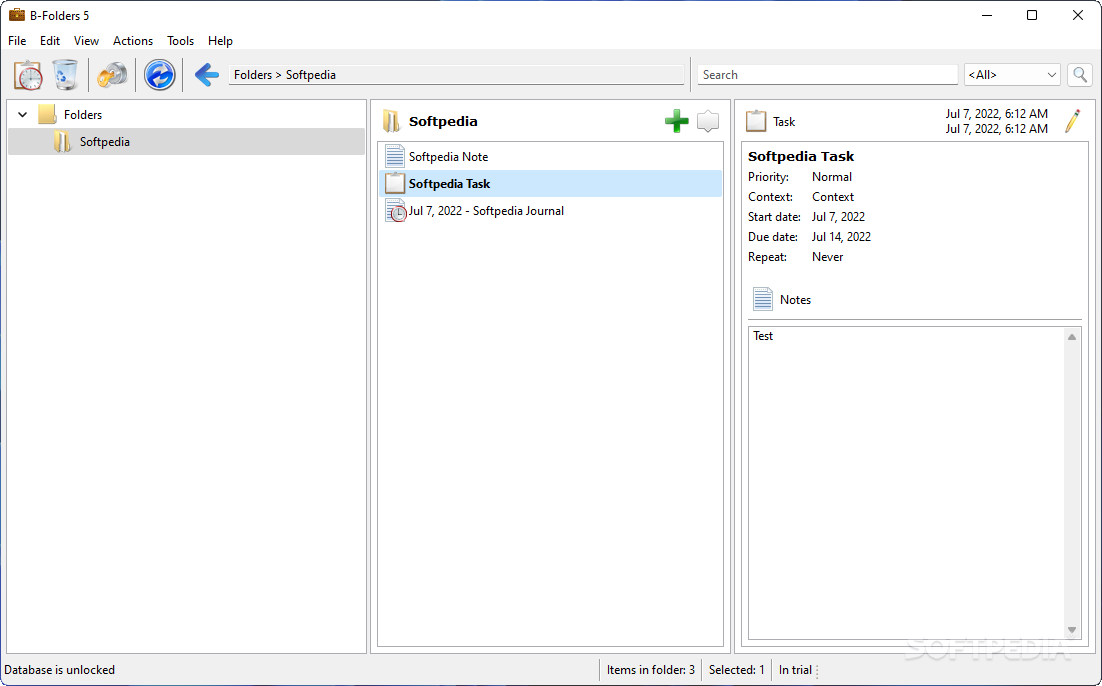Click the Softpedia folder icon in header
Screen dimensions: 1102x686
(x=391, y=121)
